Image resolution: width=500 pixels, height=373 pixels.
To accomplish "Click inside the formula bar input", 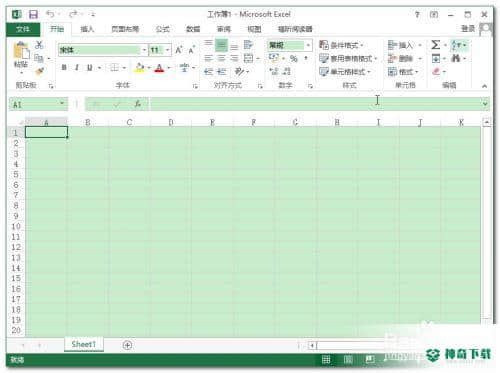I will tap(315, 104).
